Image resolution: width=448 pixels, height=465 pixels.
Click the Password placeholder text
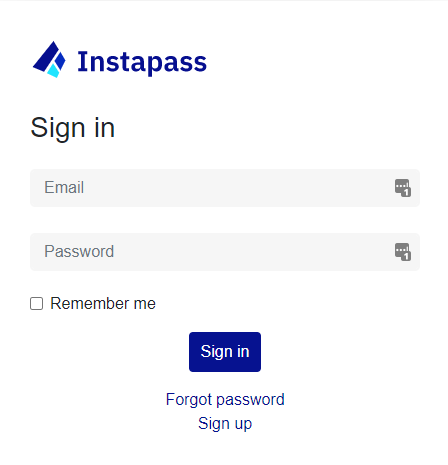tap(79, 251)
